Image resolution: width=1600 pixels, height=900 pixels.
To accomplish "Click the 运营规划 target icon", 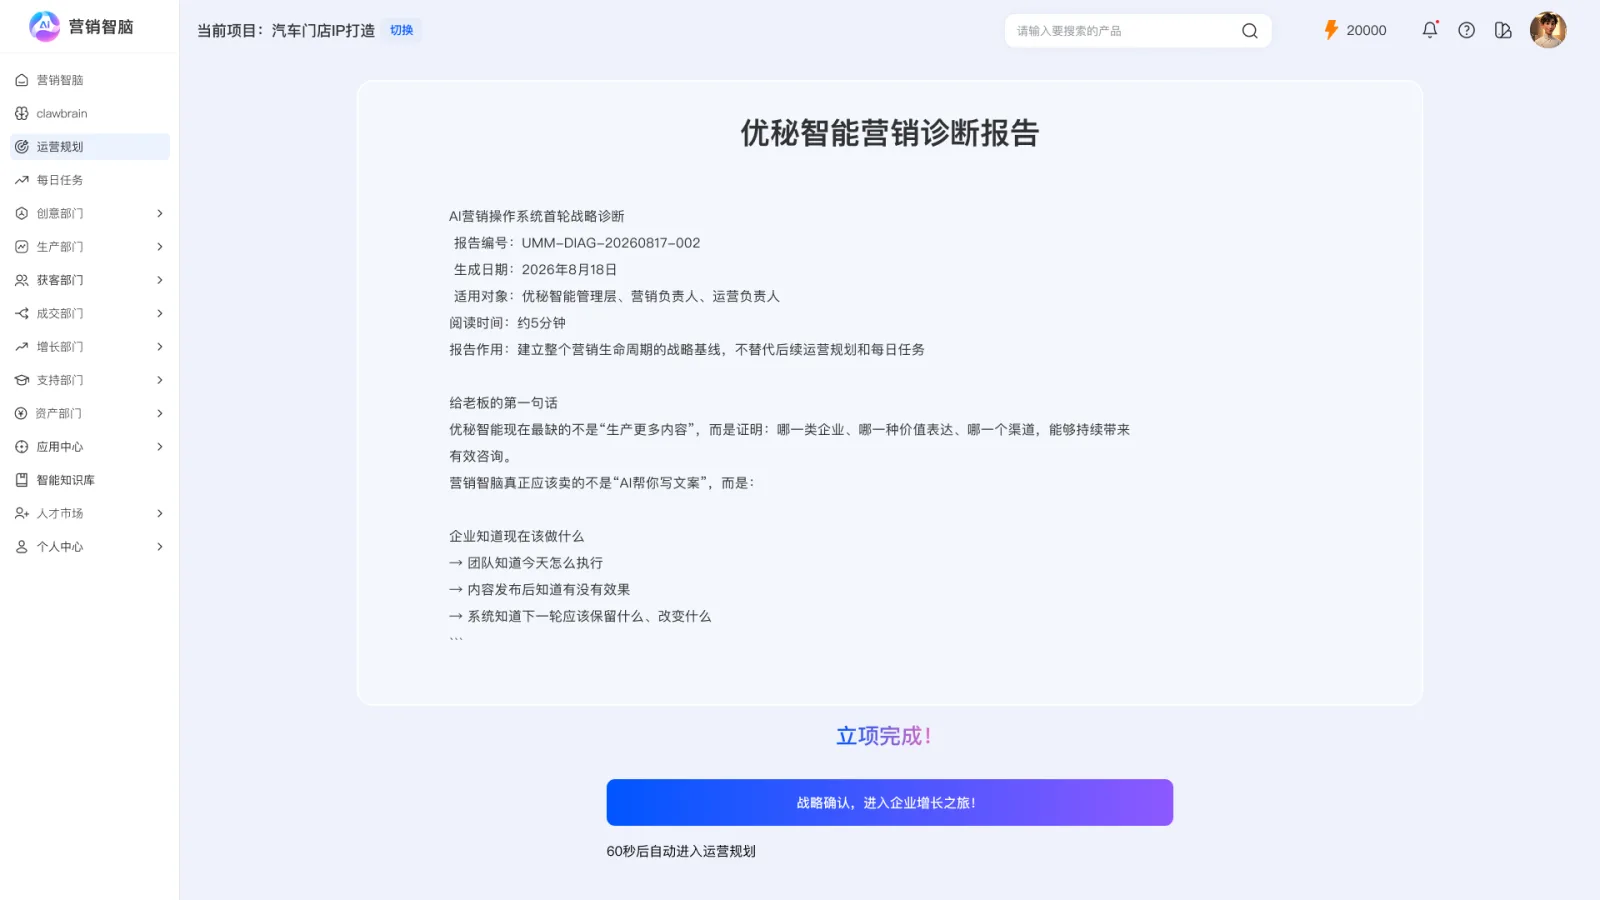I will coord(22,147).
